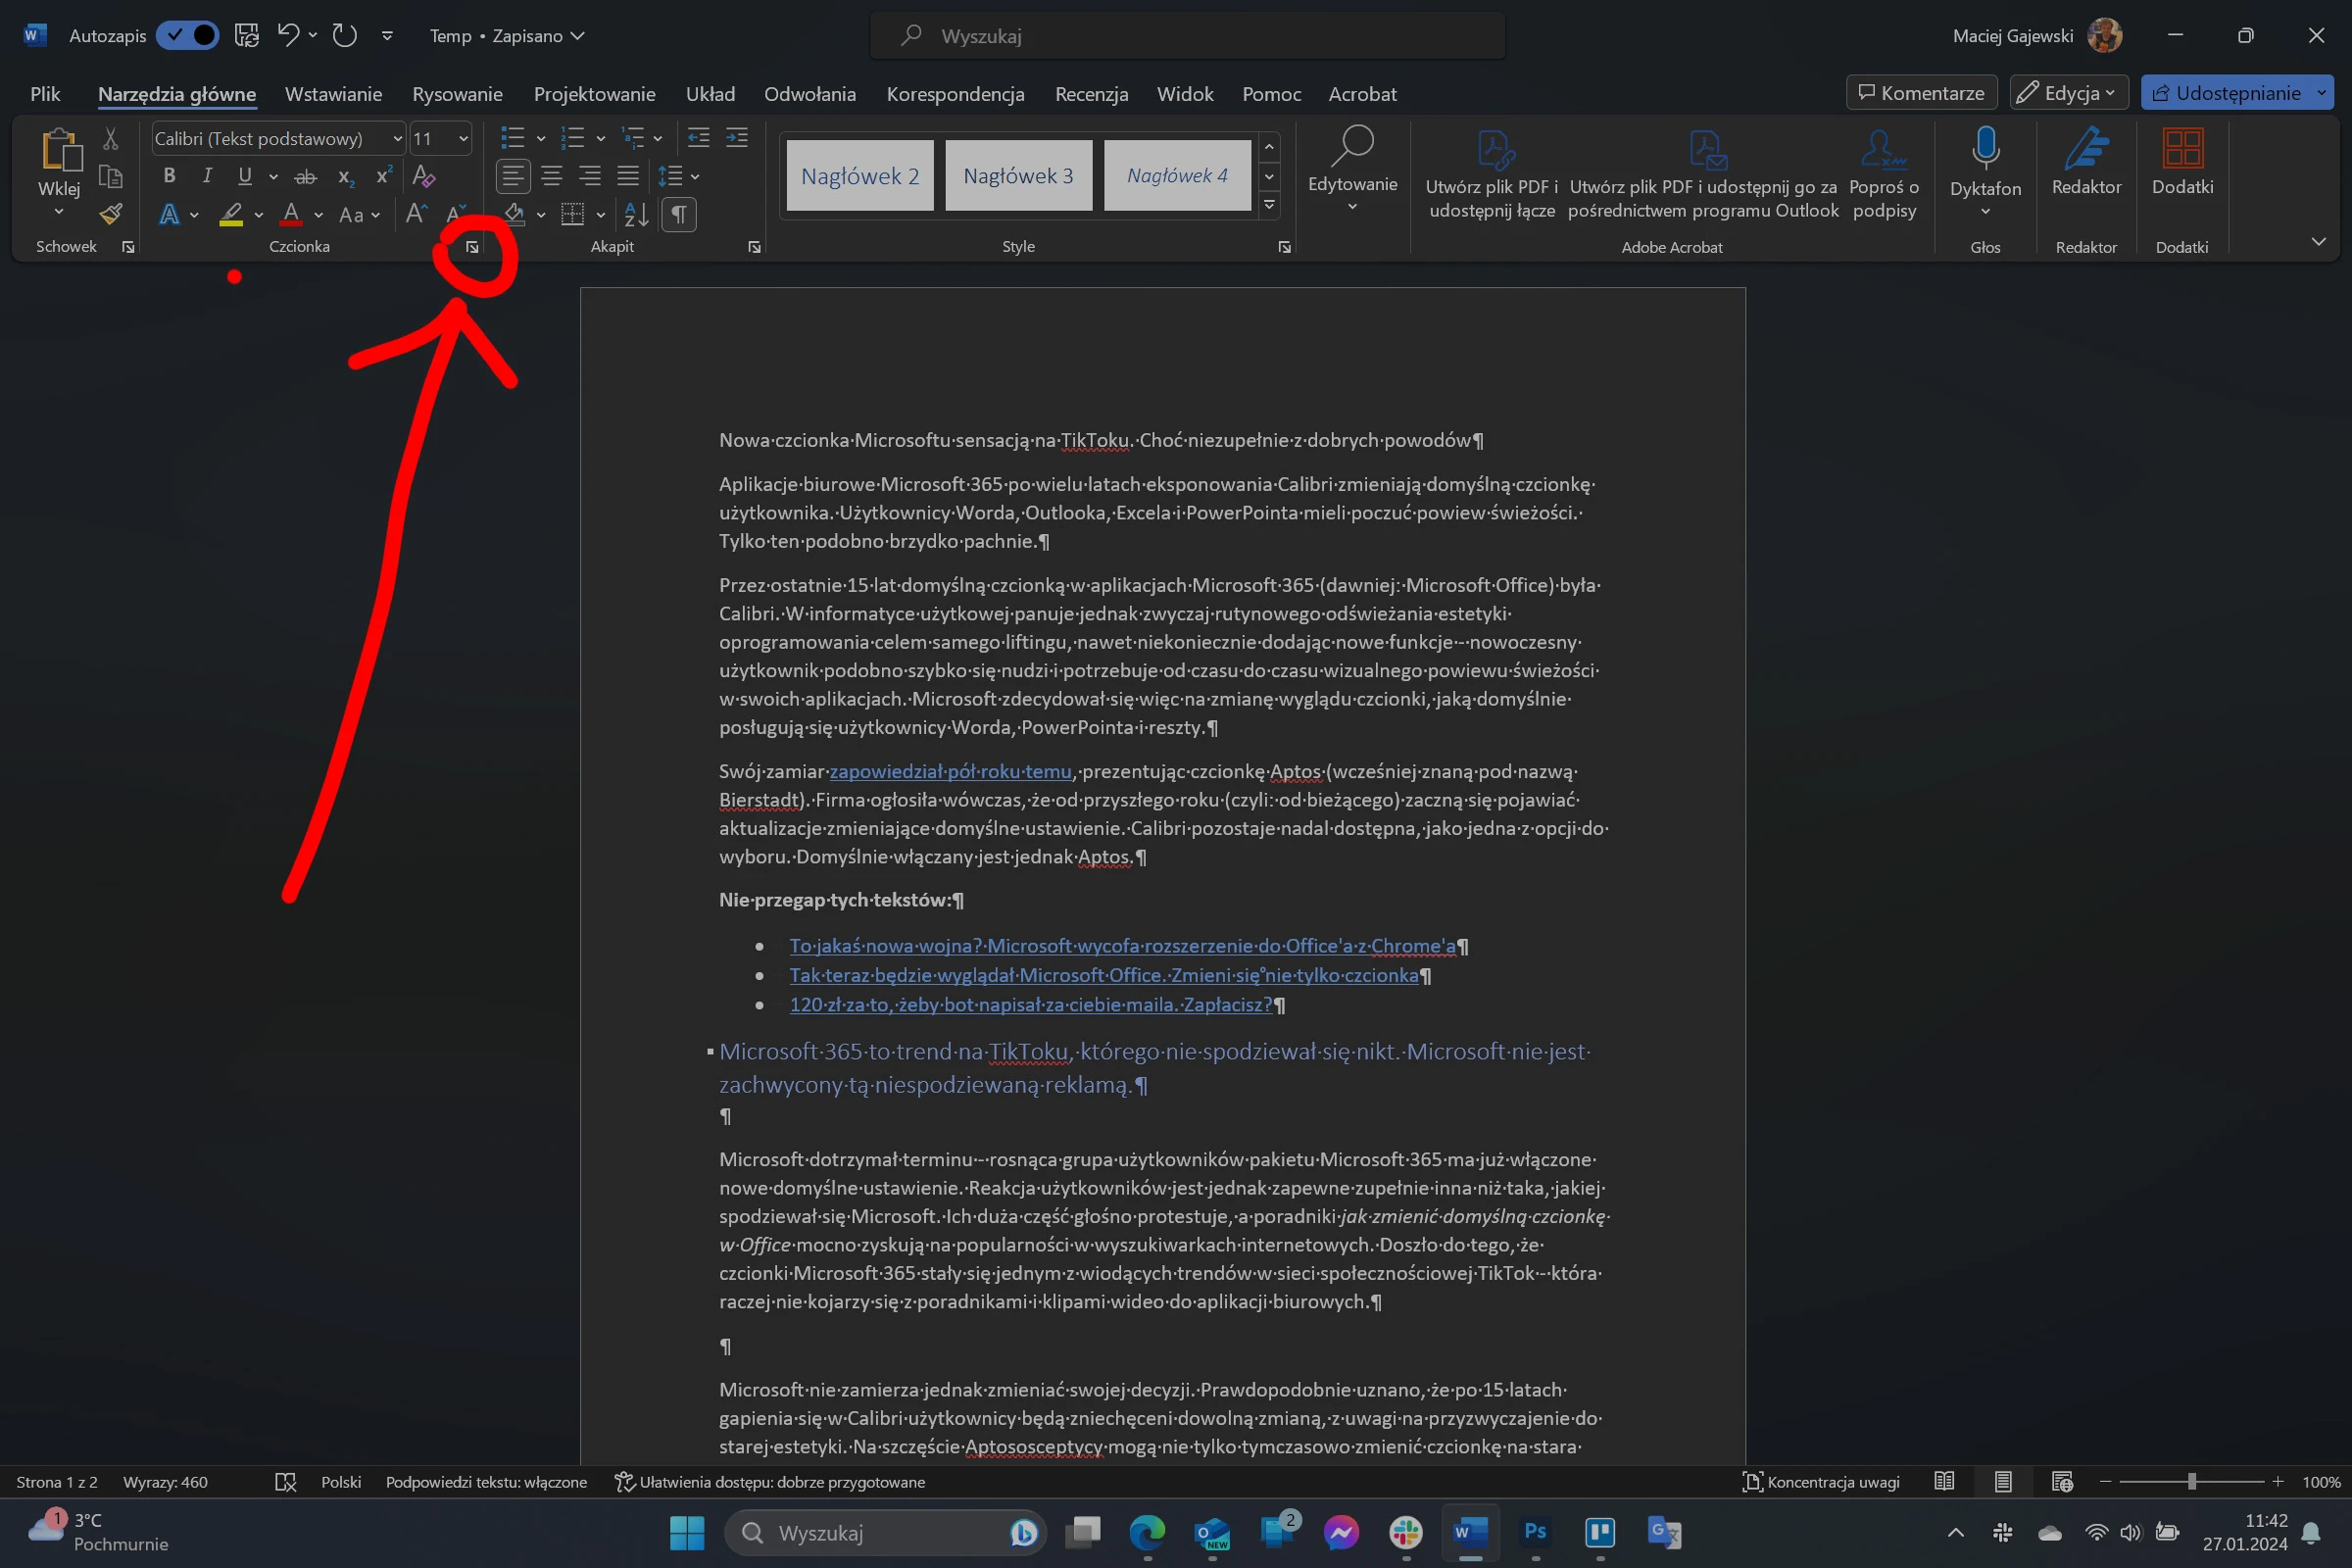This screenshot has height=1568, width=2352.
Task: Click the Format Painter brush icon
Action: [110, 214]
